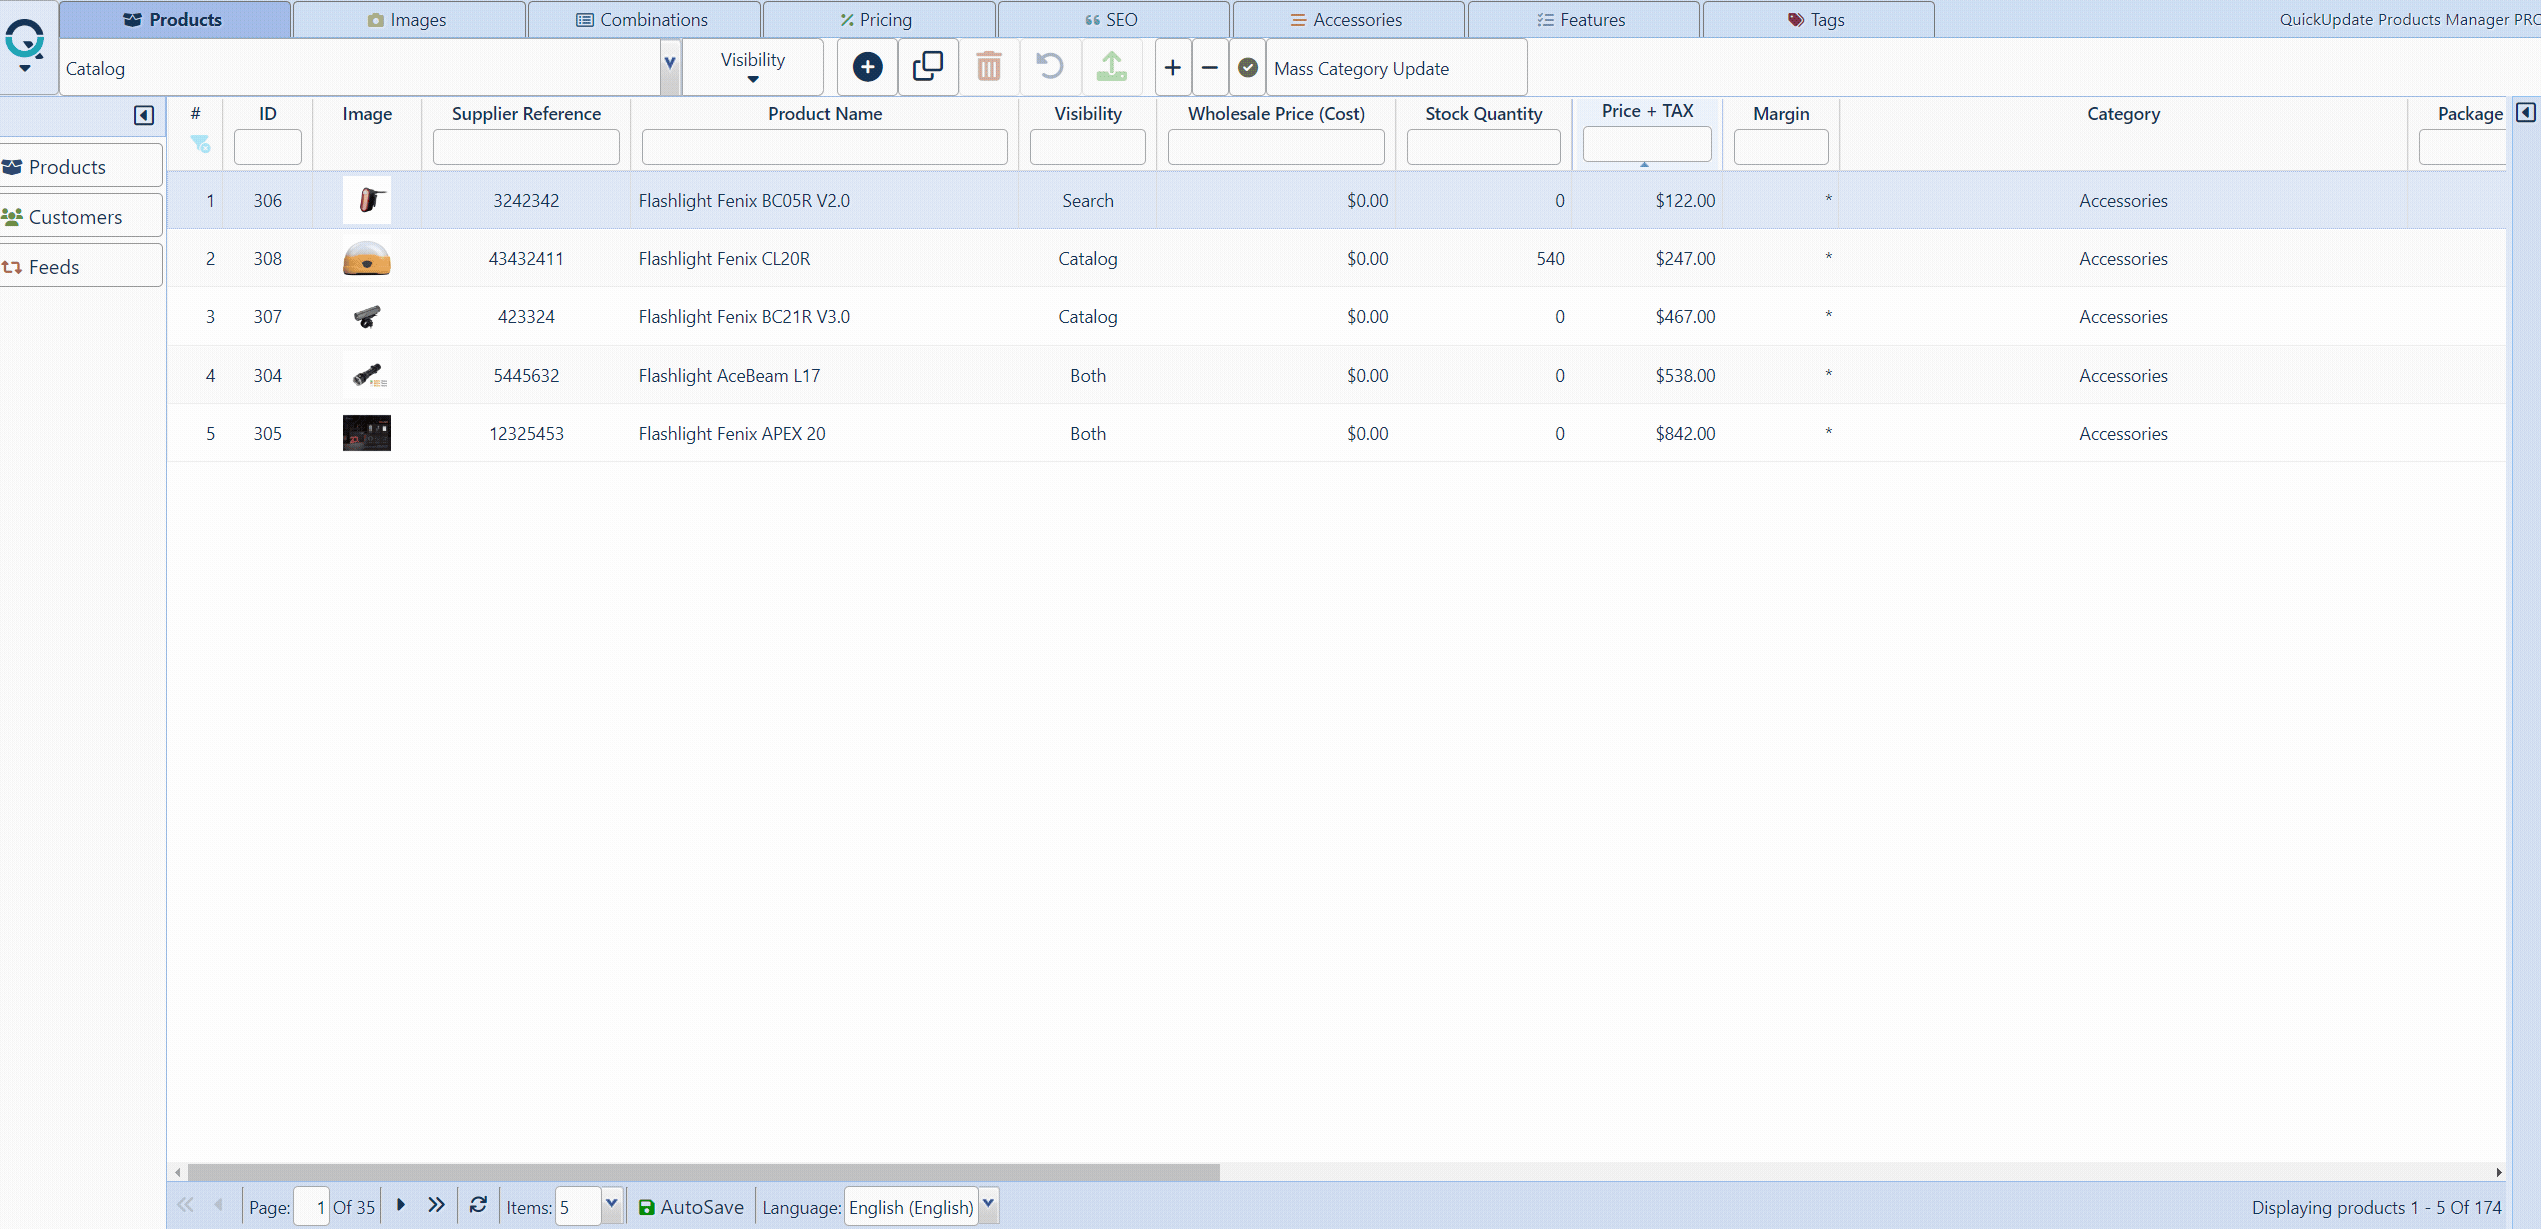Open the Customers section in the sidebar
Image resolution: width=2541 pixels, height=1229 pixels.
pos(75,216)
